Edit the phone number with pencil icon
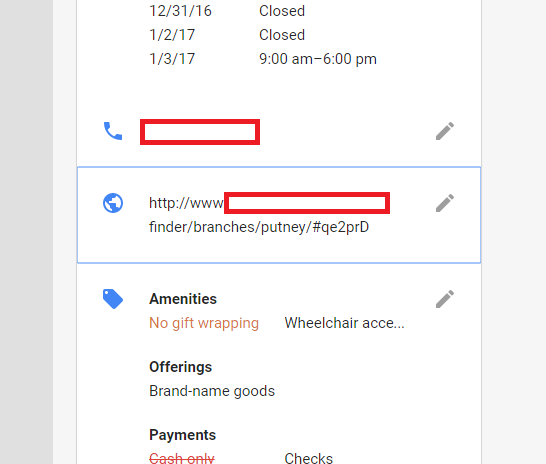This screenshot has height=464, width=546. 445,131
